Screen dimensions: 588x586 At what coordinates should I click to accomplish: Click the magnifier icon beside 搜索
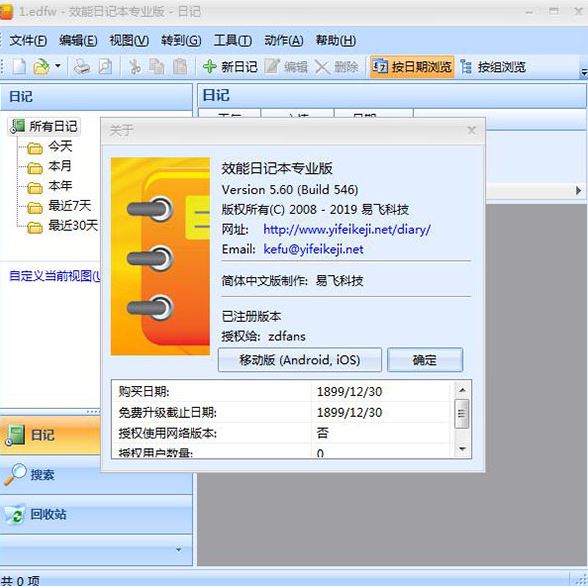pos(15,474)
